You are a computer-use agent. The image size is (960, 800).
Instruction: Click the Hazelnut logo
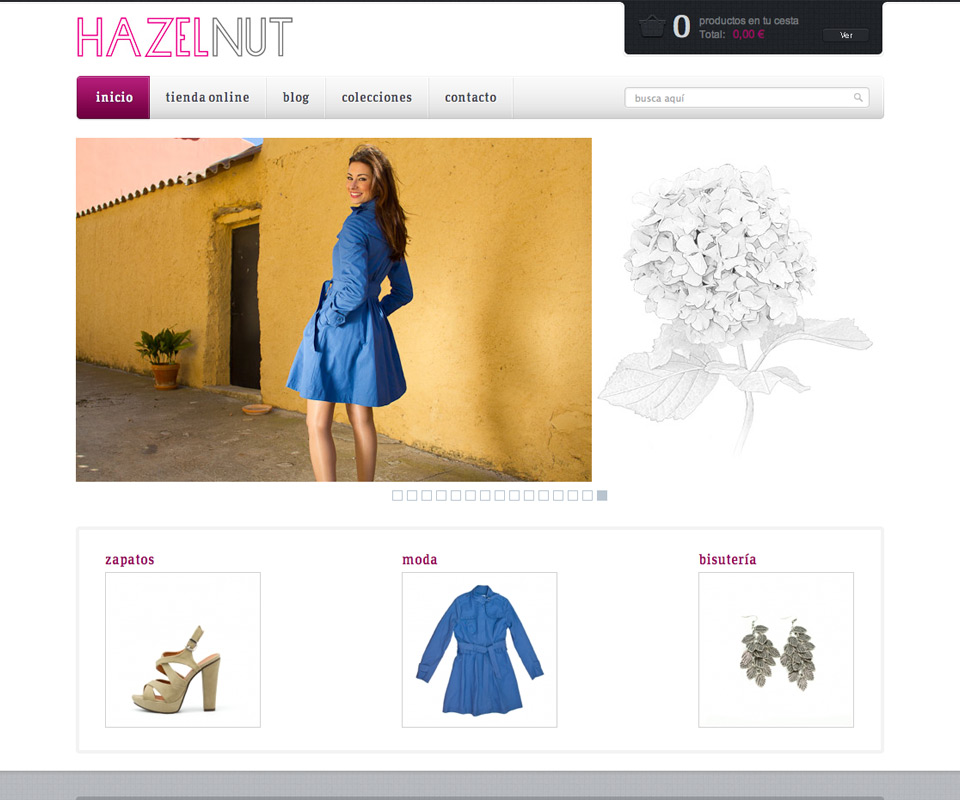(184, 37)
